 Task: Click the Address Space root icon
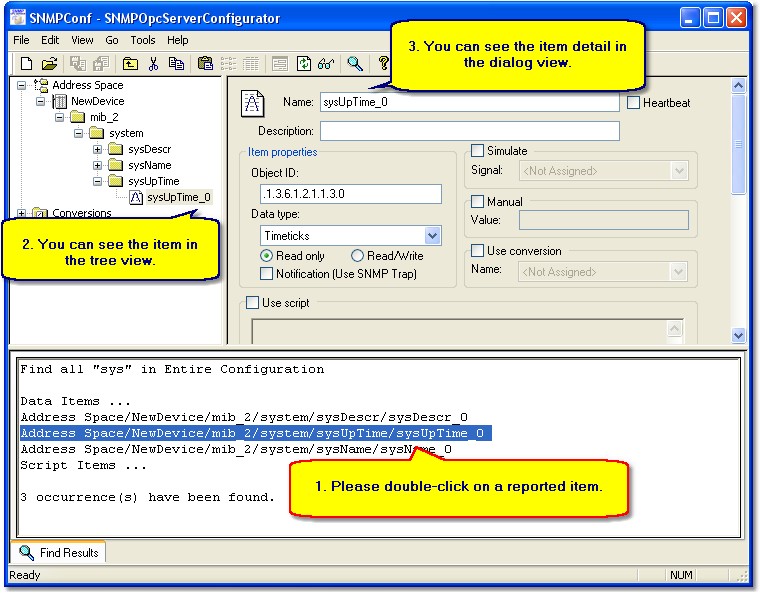coord(41,85)
